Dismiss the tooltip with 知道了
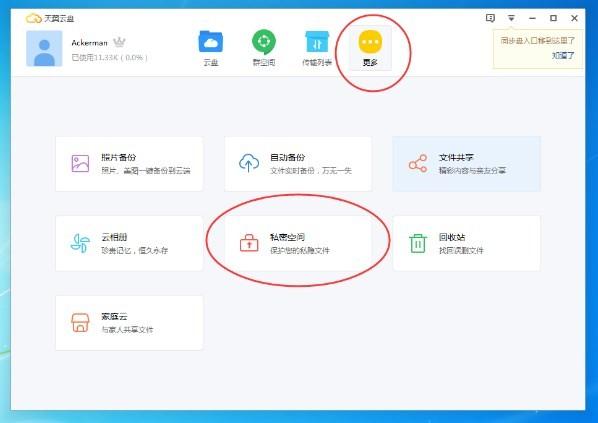The image size is (598, 423). 563,56
